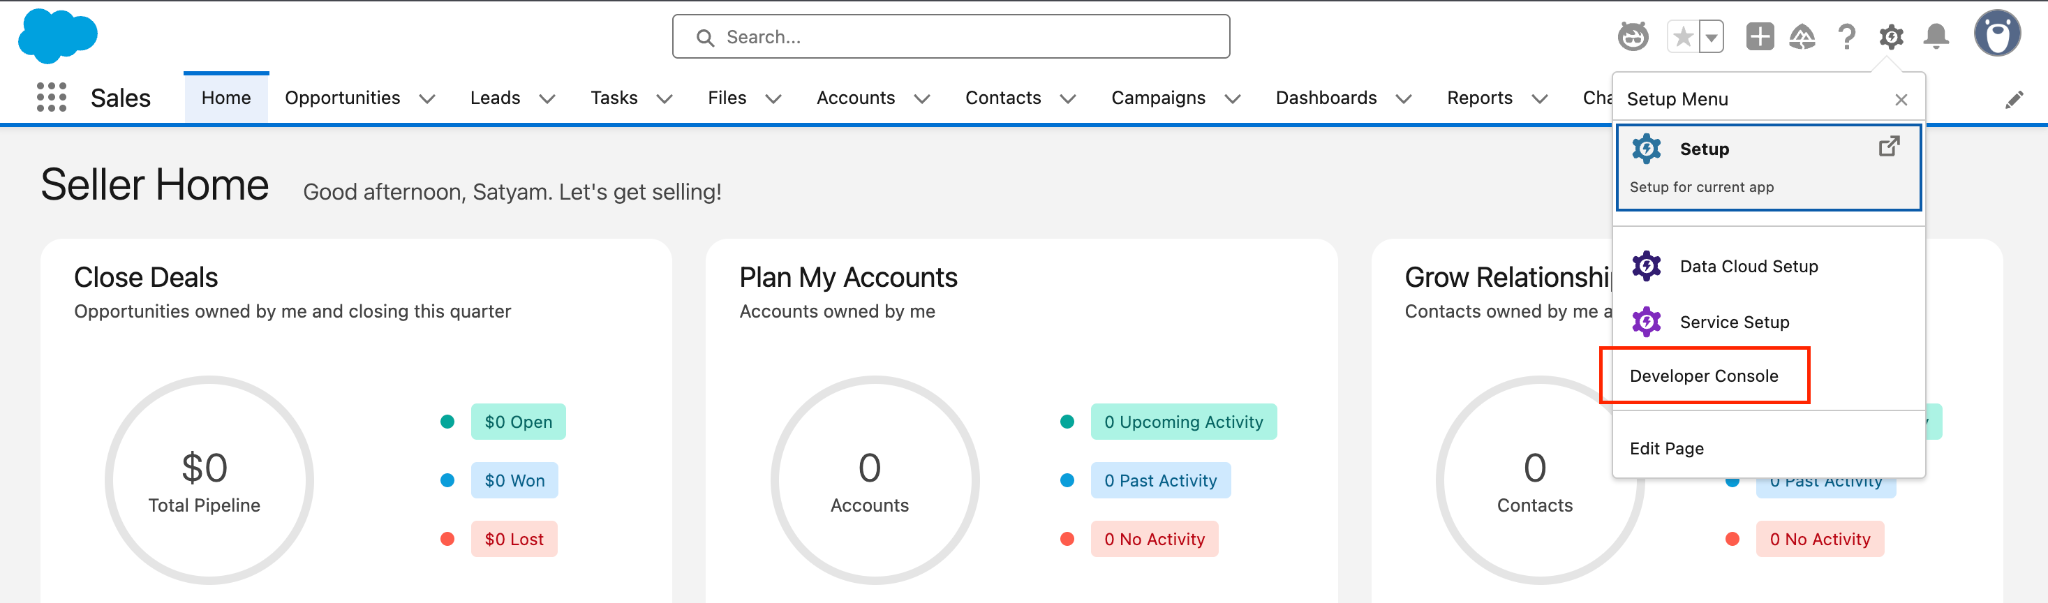Viewport: 2048px width, 603px height.
Task: Expand the Reports tab chevron
Action: [1540, 99]
